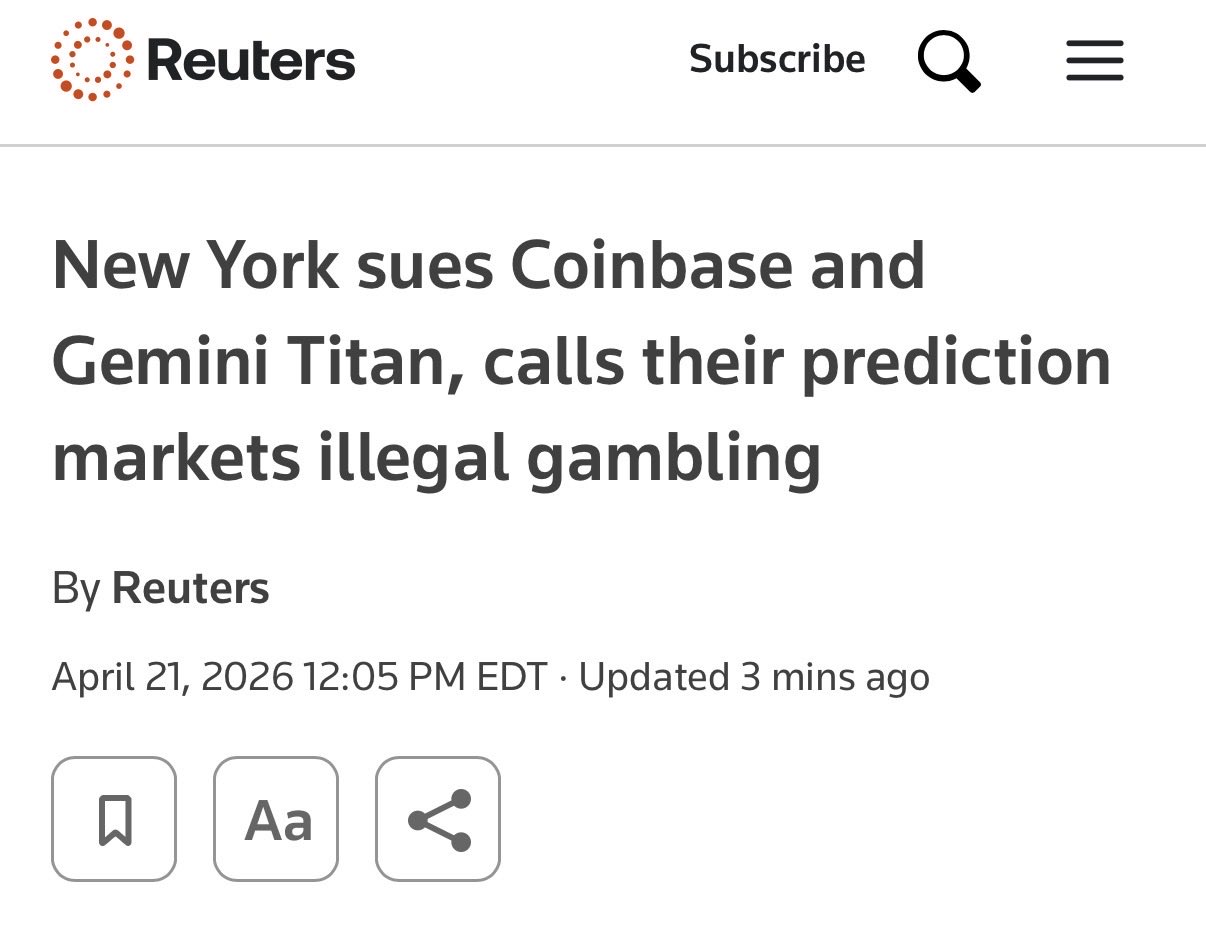Screen dimensions: 1206x944
Task: Click the Reuters dotted circle logo icon
Action: click(x=91, y=59)
